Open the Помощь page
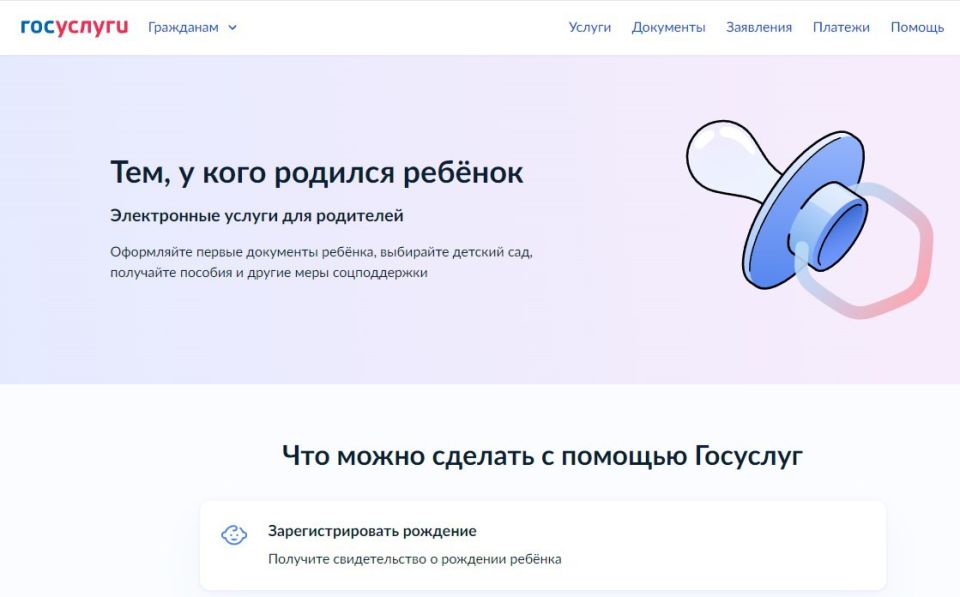Screen dimensions: 960x597 click(915, 27)
